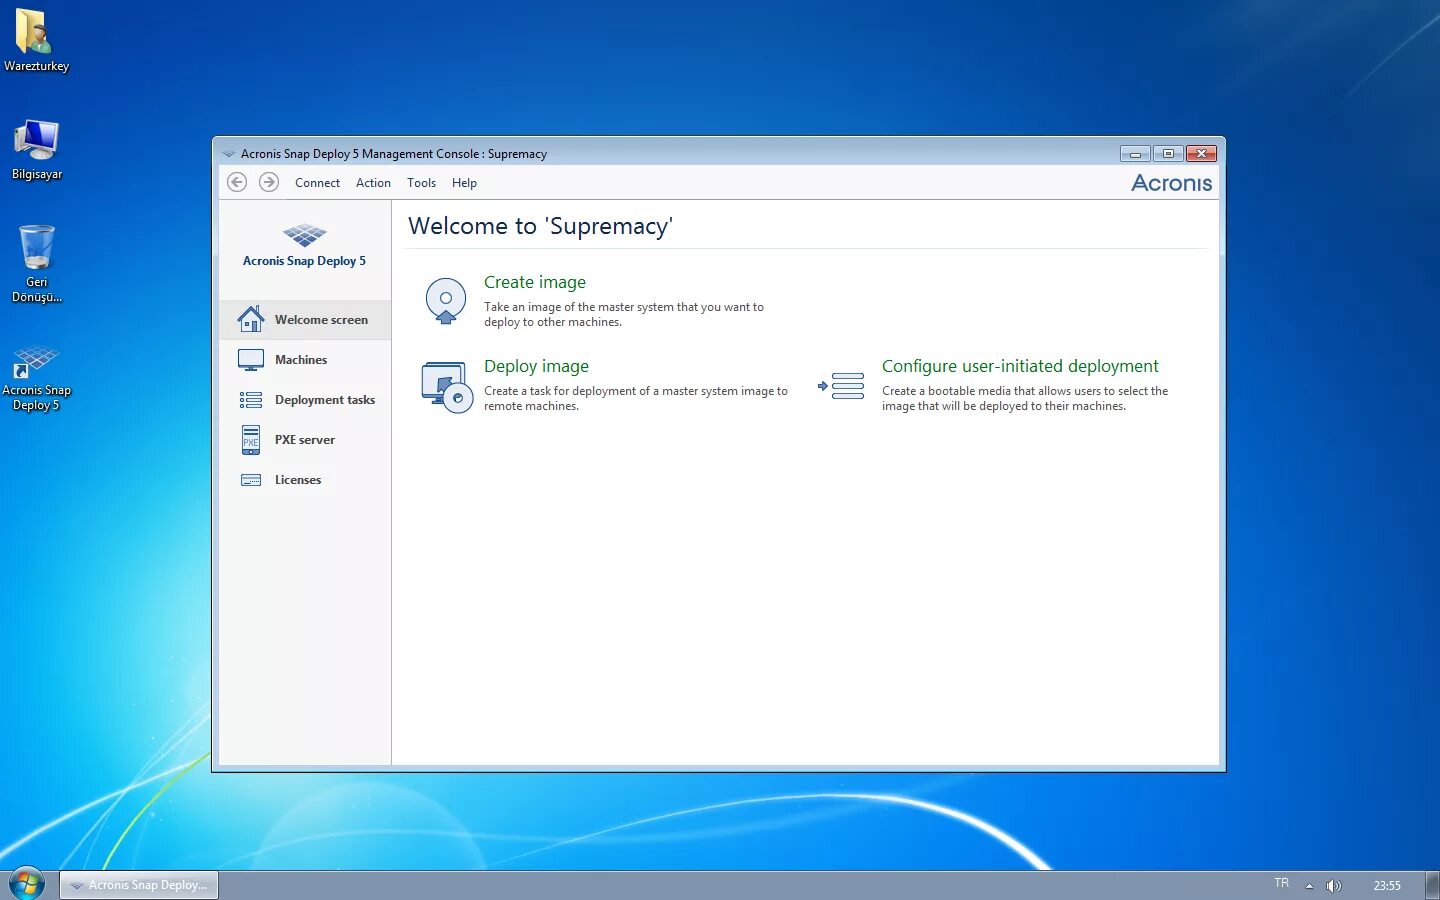Screen dimensions: 1440x900
Task: Open the Machines view
Action: click(x=305, y=360)
